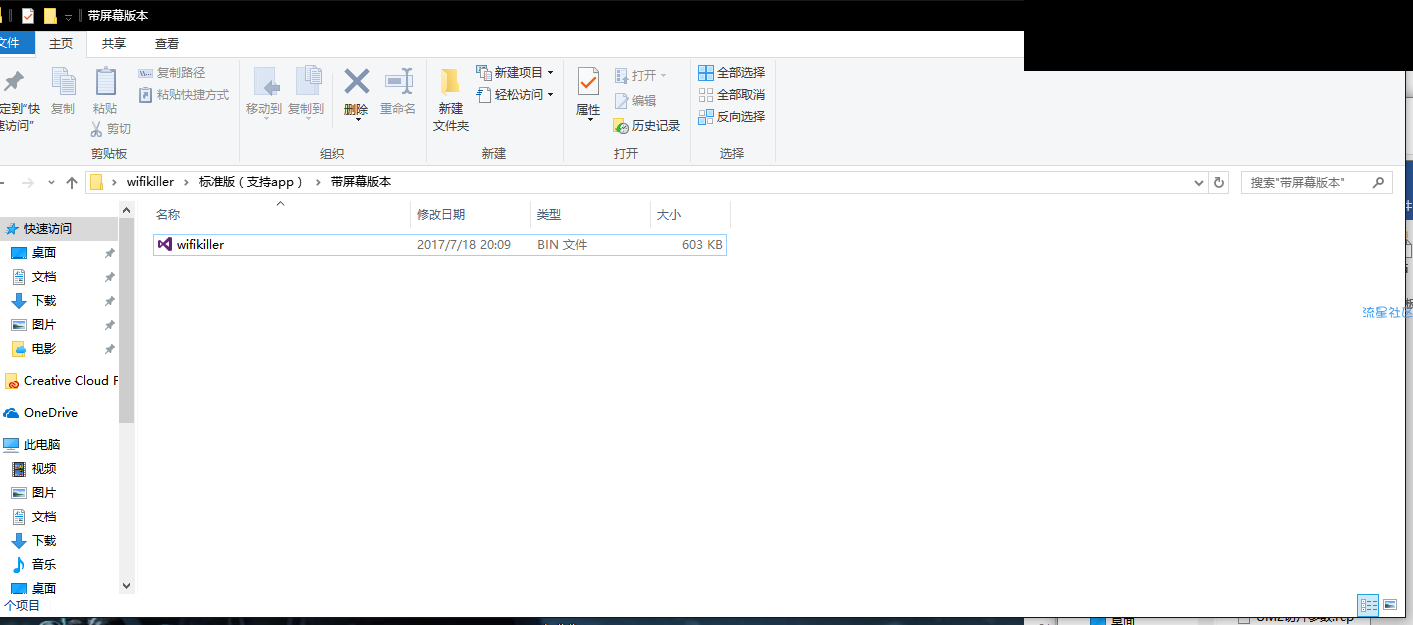
Task: Click the 标准版（支持app） breadcrumb
Action: click(251, 182)
